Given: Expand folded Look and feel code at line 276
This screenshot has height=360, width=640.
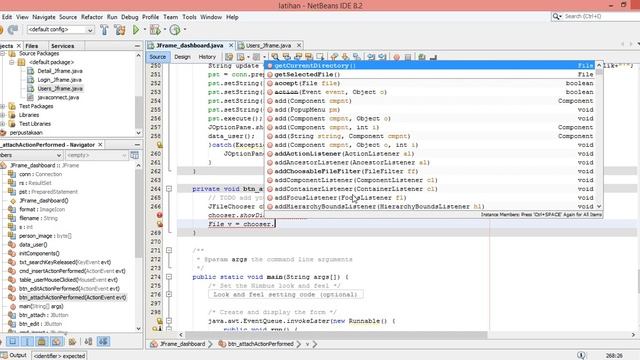Looking at the screenshot, I should tap(169, 294).
